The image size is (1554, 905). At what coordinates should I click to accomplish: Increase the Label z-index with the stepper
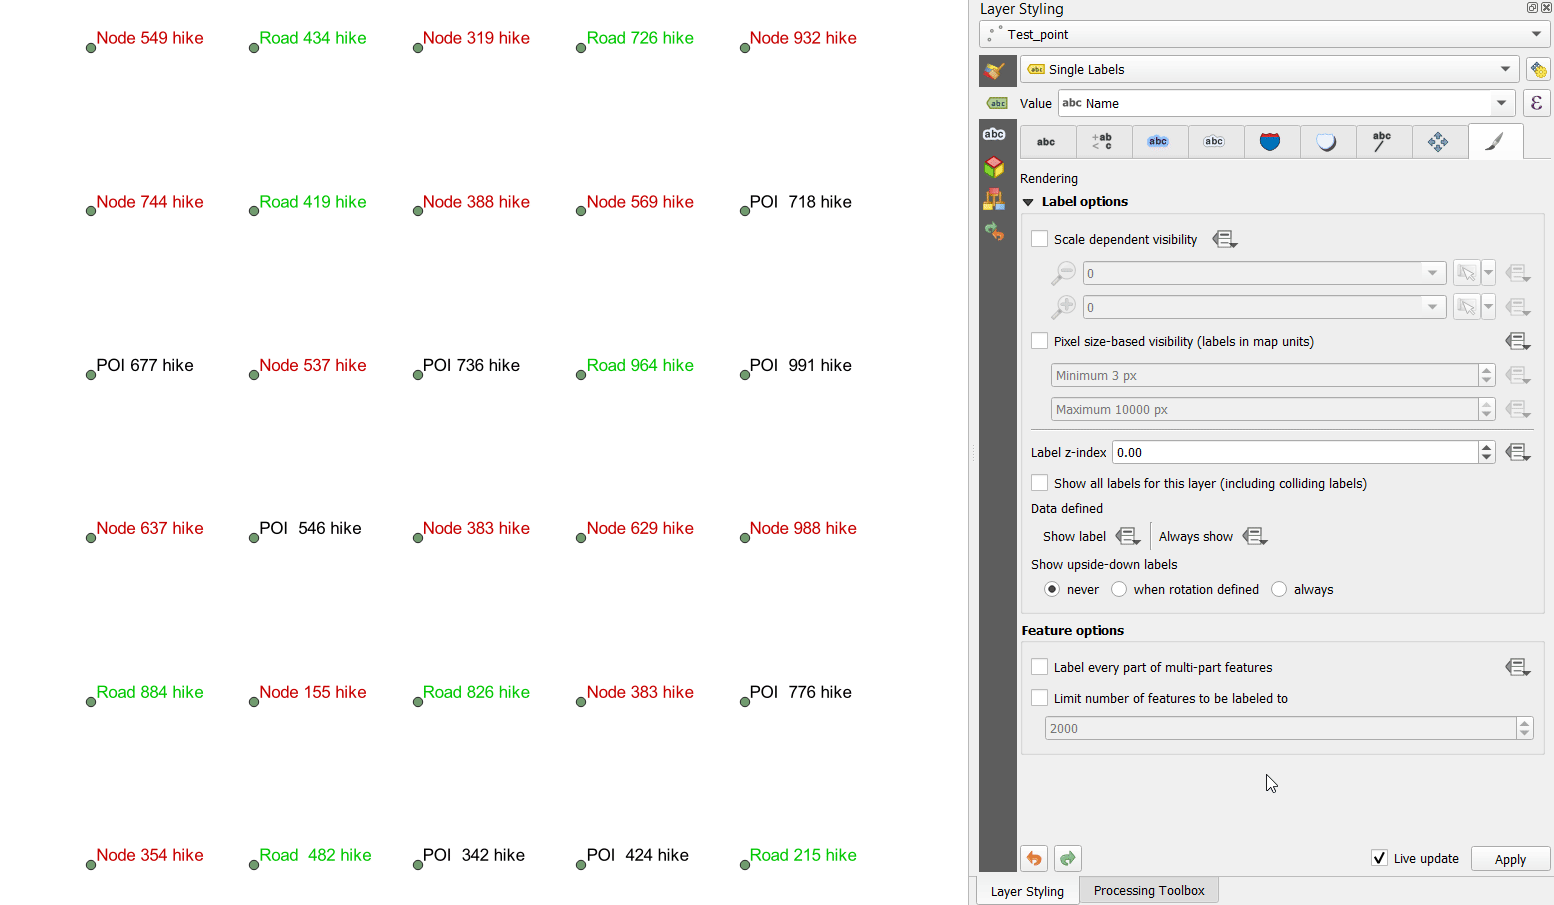click(x=1487, y=447)
